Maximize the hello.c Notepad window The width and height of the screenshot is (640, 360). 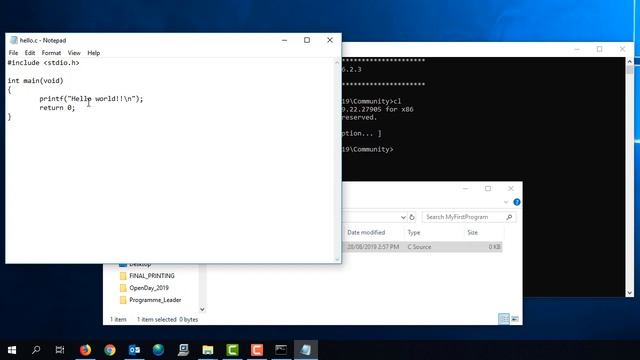click(x=307, y=40)
